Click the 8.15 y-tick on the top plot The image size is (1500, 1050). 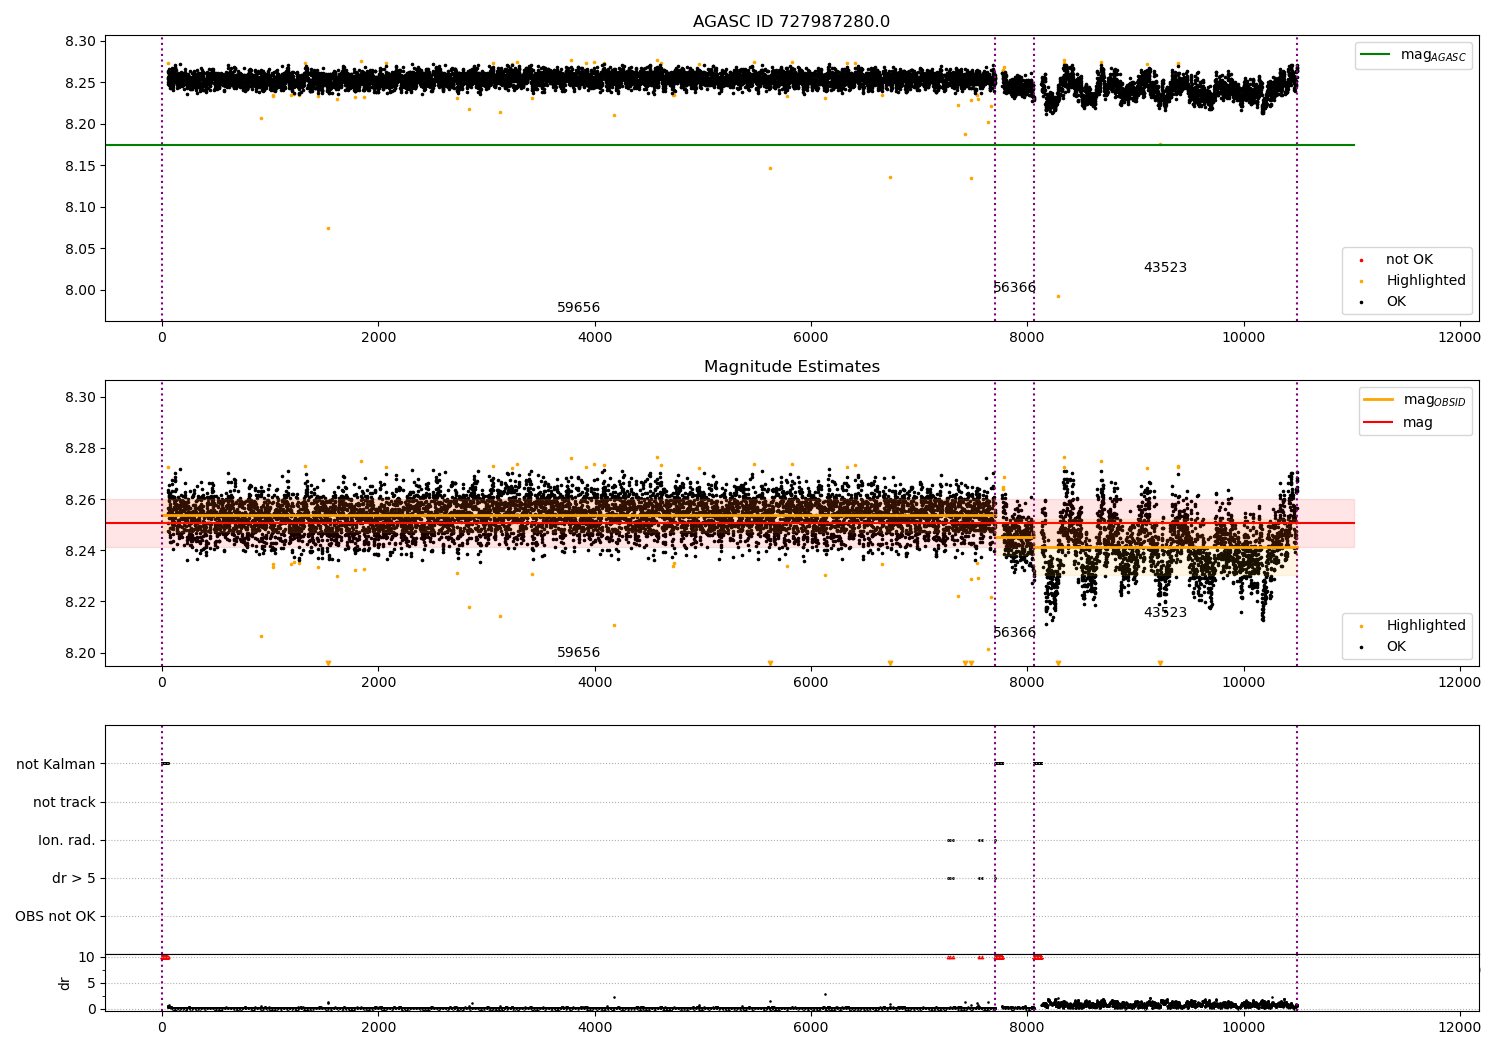tap(81, 166)
